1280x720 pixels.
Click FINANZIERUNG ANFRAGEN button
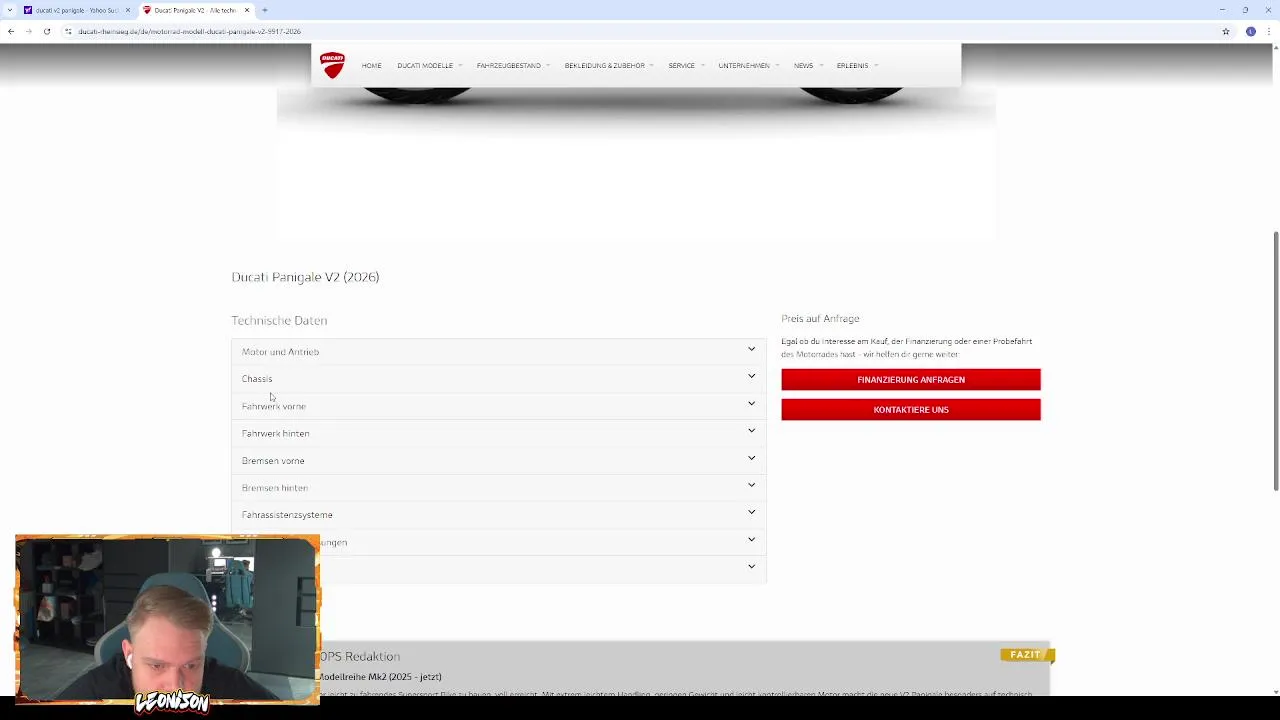pos(911,380)
